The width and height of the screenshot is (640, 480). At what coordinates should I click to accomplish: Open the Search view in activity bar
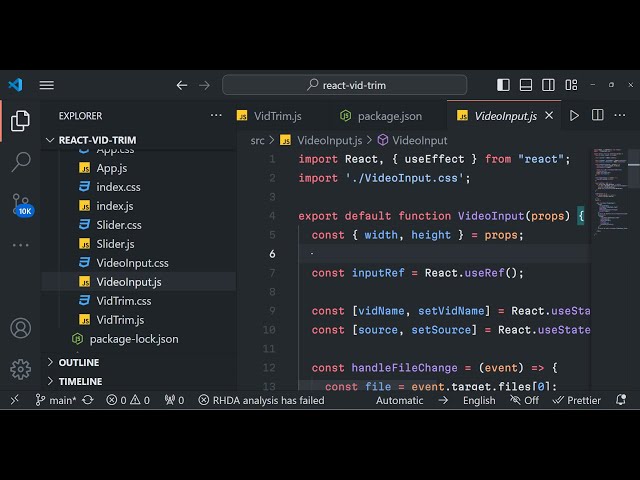20,162
